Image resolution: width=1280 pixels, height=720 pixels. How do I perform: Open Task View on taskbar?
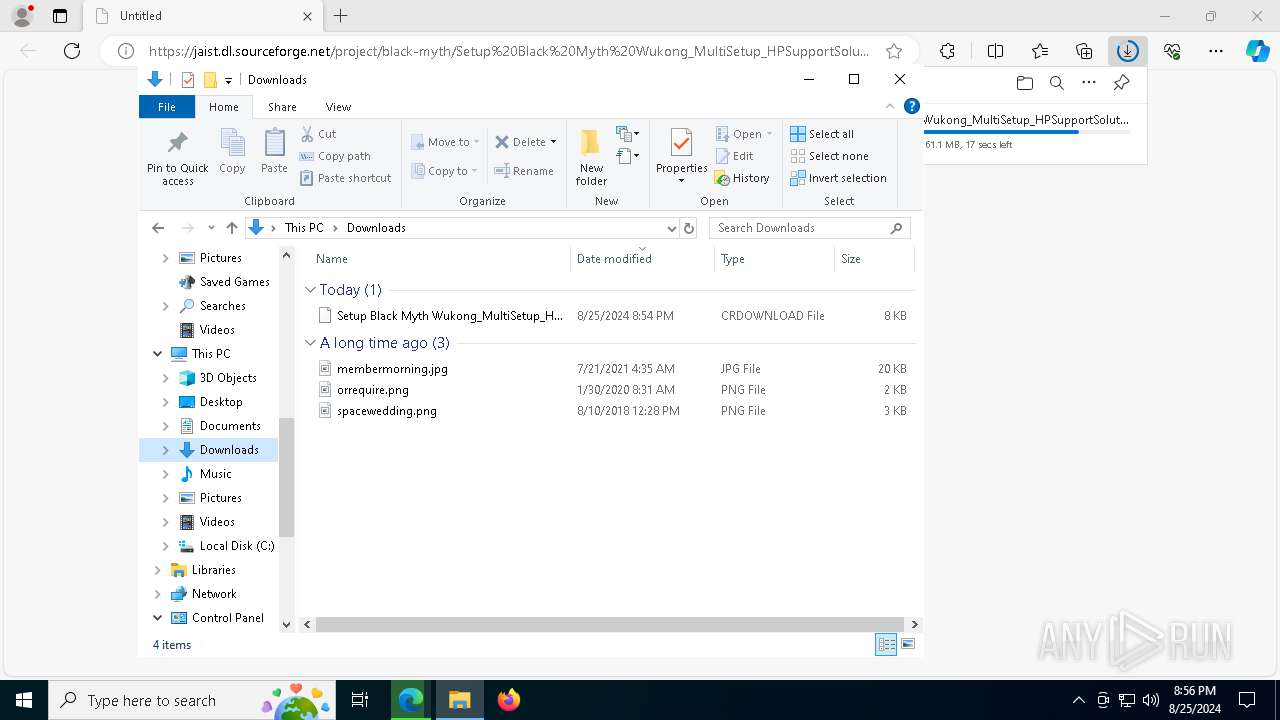pos(360,700)
